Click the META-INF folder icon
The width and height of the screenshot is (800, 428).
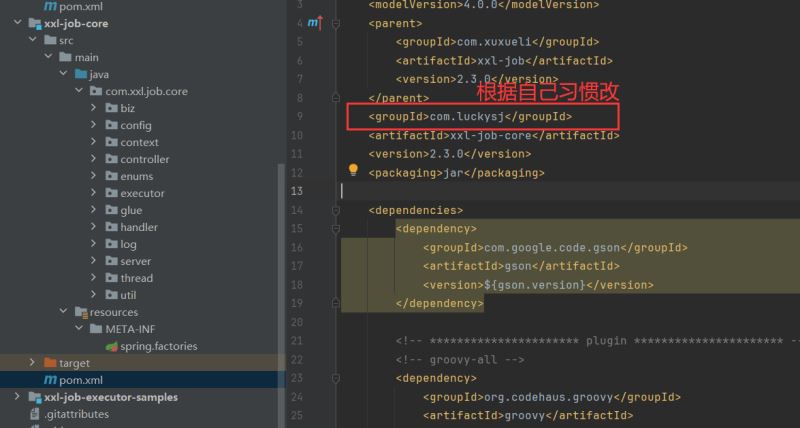(96, 329)
